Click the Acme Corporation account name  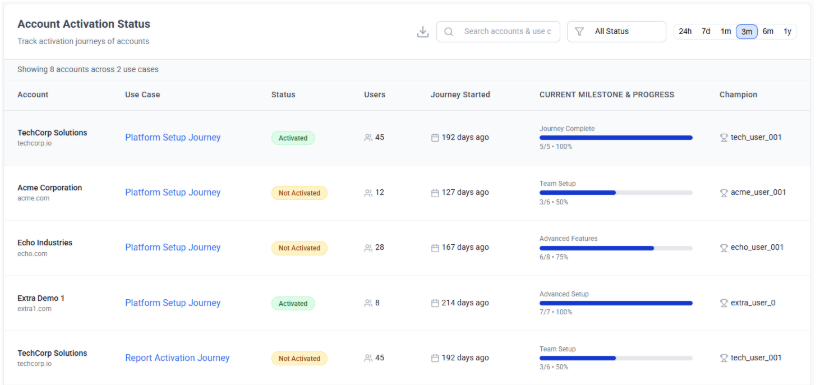[49, 188]
